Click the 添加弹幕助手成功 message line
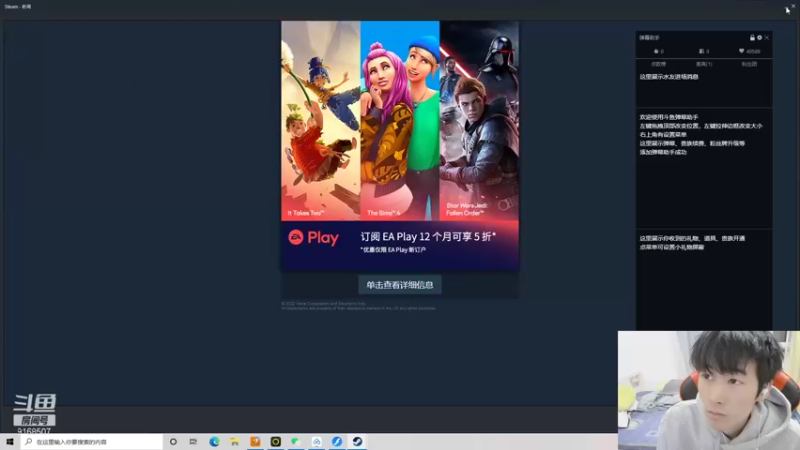The height and width of the screenshot is (450, 800). point(663,152)
